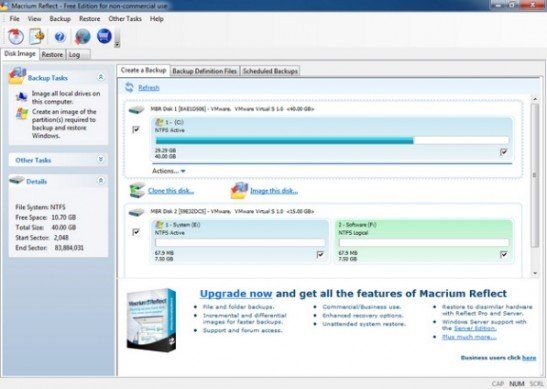Switch to Backup Definition Files tab
The height and width of the screenshot is (389, 547).
tap(205, 71)
